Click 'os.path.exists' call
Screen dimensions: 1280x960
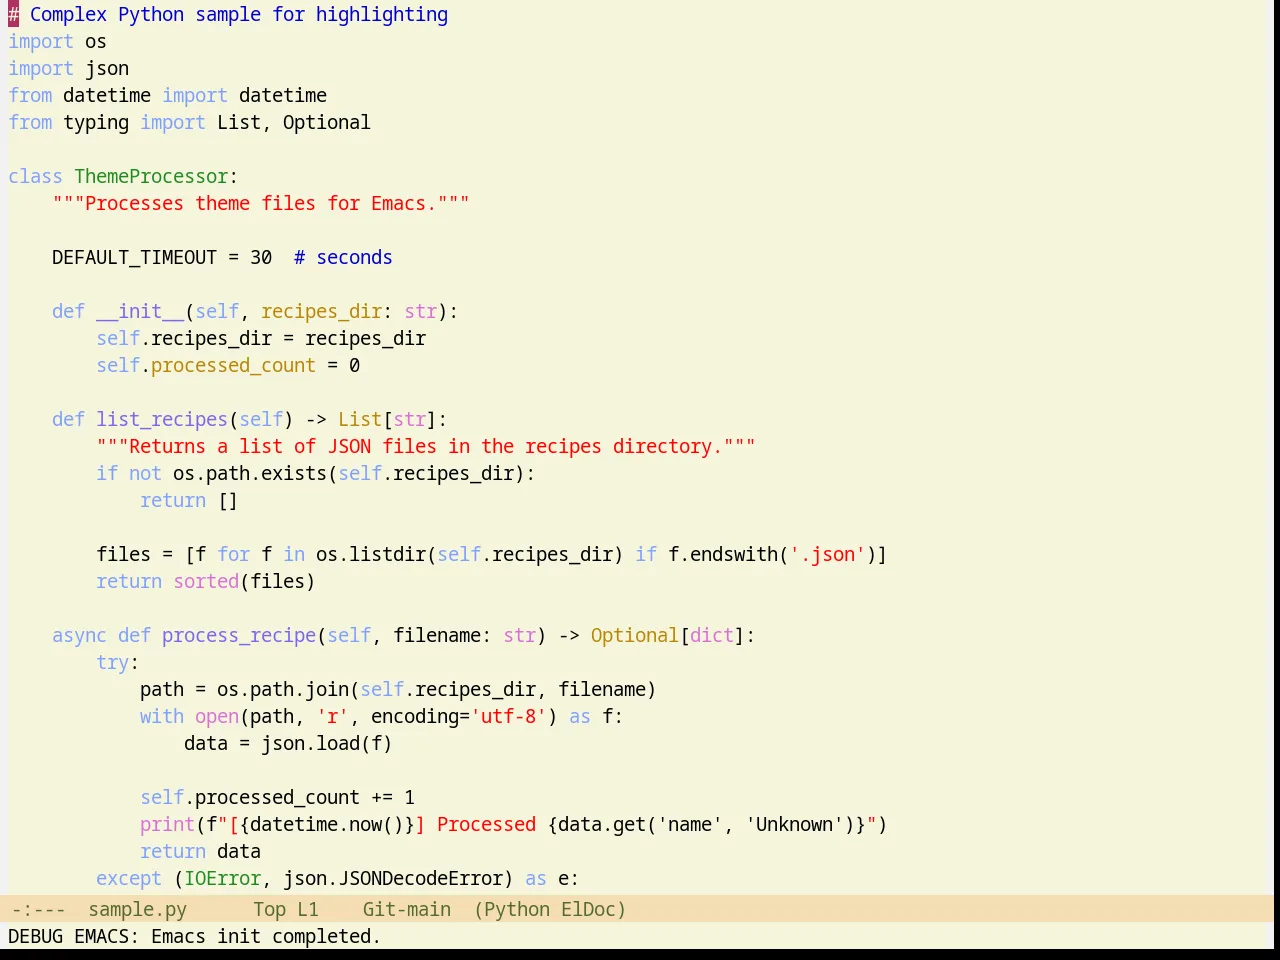[250, 473]
